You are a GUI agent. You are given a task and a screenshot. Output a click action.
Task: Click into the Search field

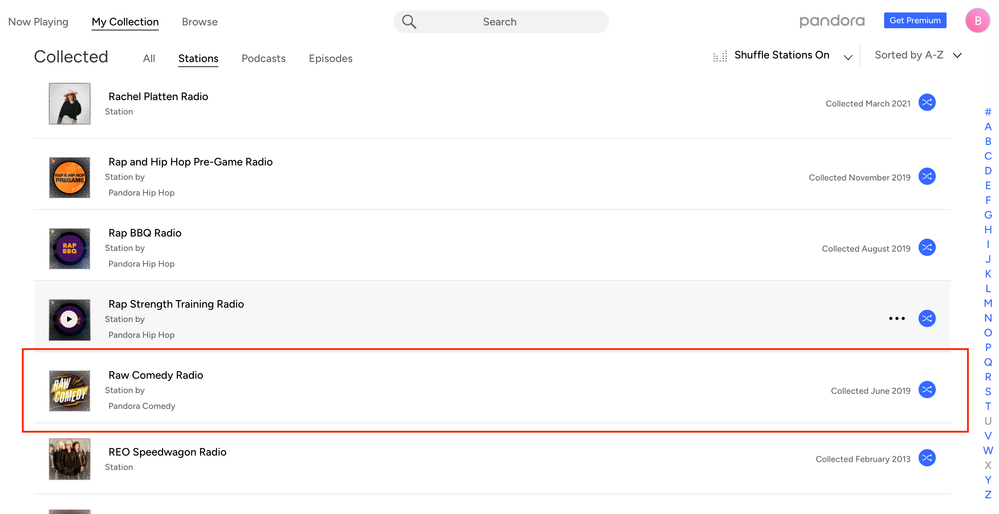(501, 22)
